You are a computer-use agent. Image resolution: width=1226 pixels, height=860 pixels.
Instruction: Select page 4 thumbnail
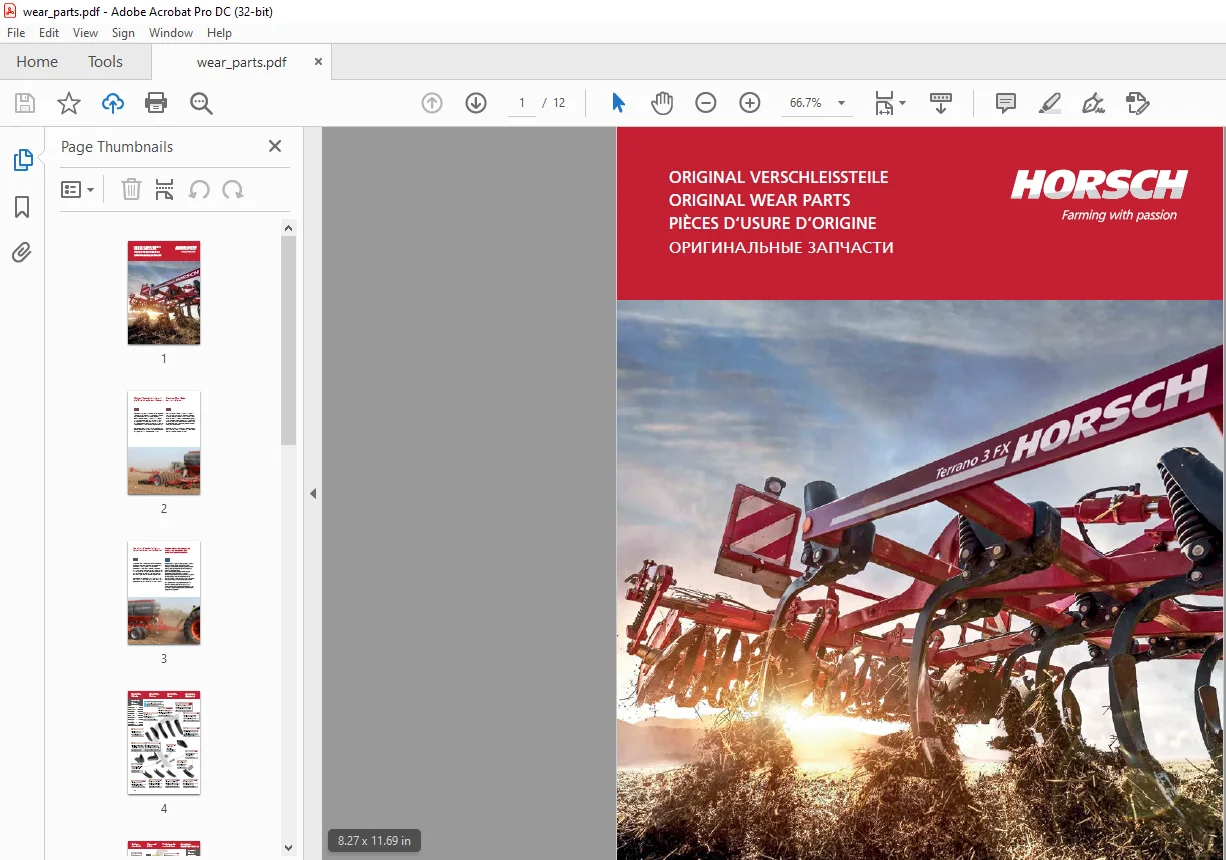[164, 742]
